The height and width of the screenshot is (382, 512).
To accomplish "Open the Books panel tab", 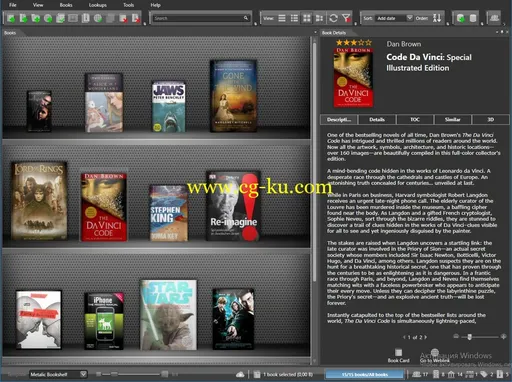I will pos(10,33).
